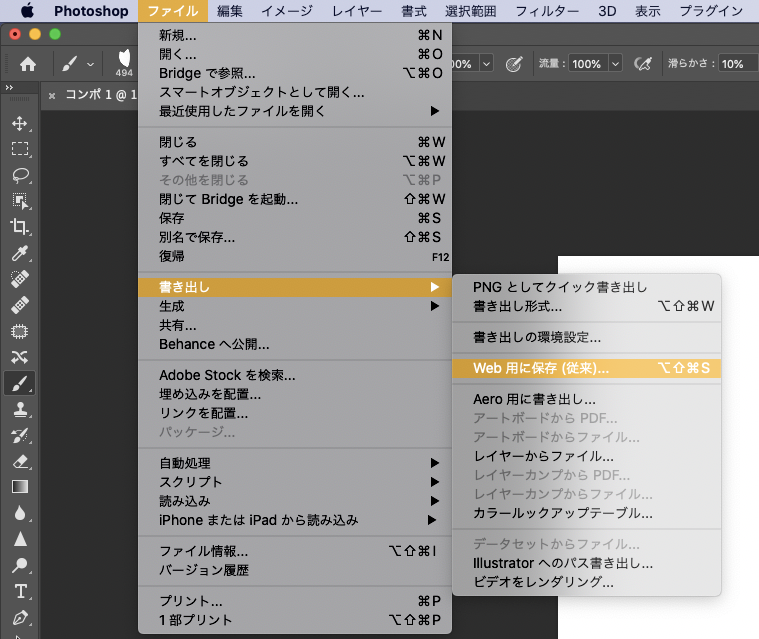Viewport: 759px width, 639px height.
Task: Choose レイヤーからファイル... item
Action: (587, 456)
